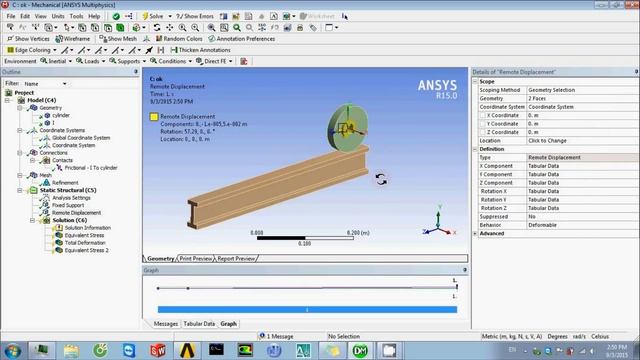Viewport: 640px width, 360px height.
Task: Switch to the Tabular Data tab
Action: 199,324
